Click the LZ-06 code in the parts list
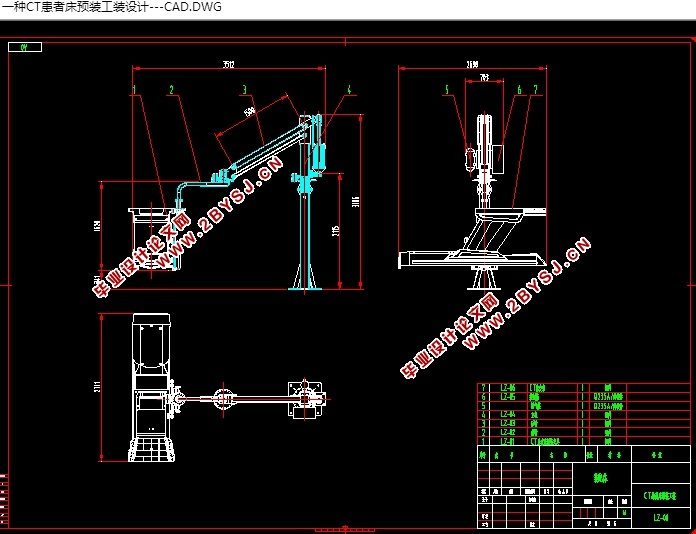 508,388
